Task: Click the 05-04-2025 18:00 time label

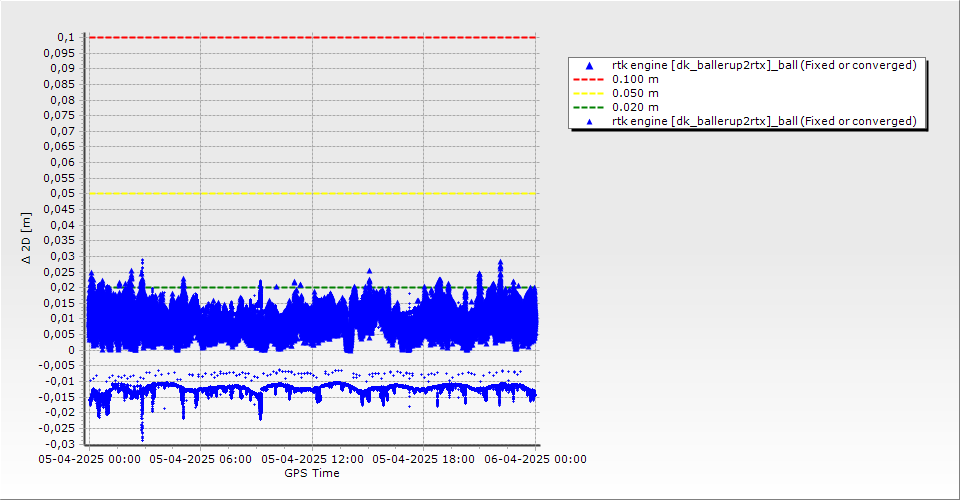Action: (x=424, y=459)
